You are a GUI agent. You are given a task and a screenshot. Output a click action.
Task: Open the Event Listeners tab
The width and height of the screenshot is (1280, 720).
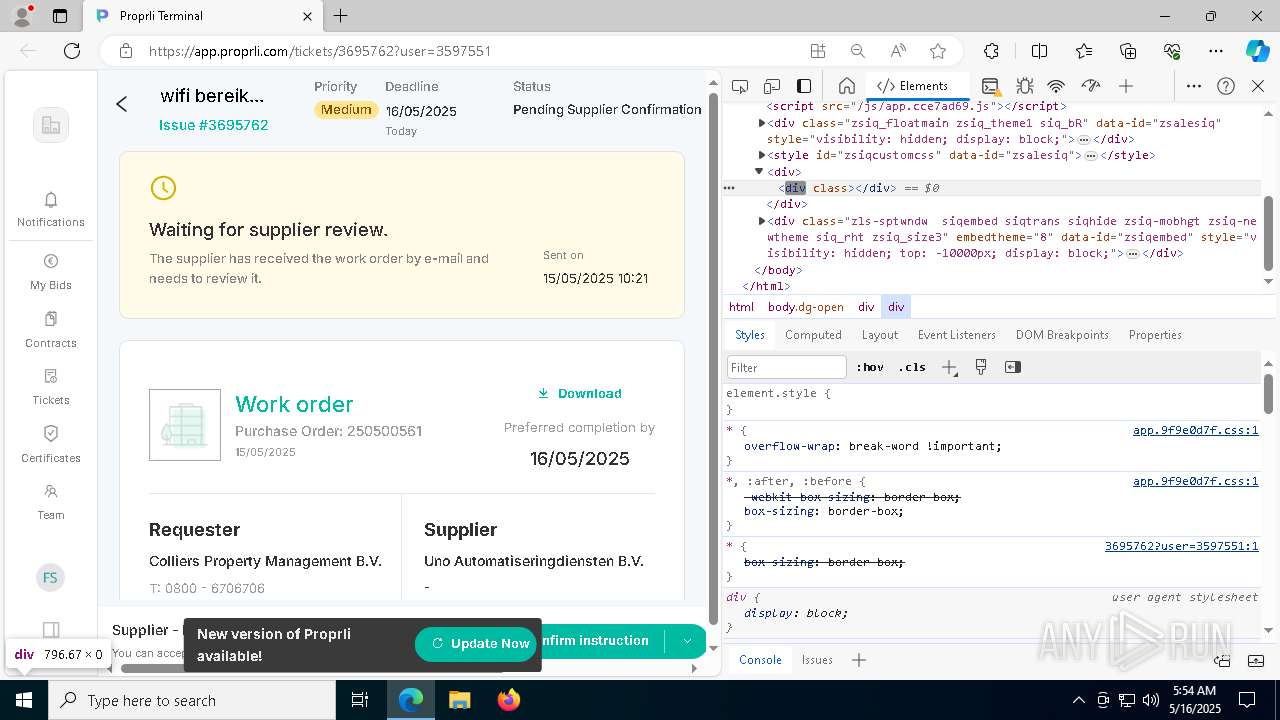pos(957,335)
